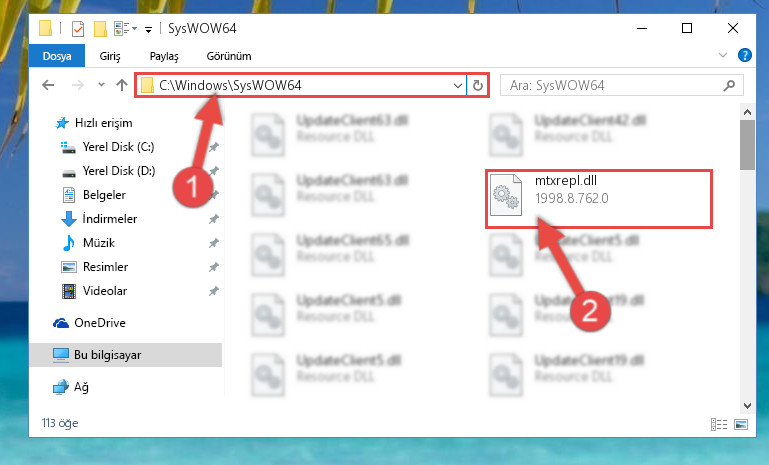The height and width of the screenshot is (465, 769).
Task: Expand the ribbon chevron
Action: coord(722,55)
